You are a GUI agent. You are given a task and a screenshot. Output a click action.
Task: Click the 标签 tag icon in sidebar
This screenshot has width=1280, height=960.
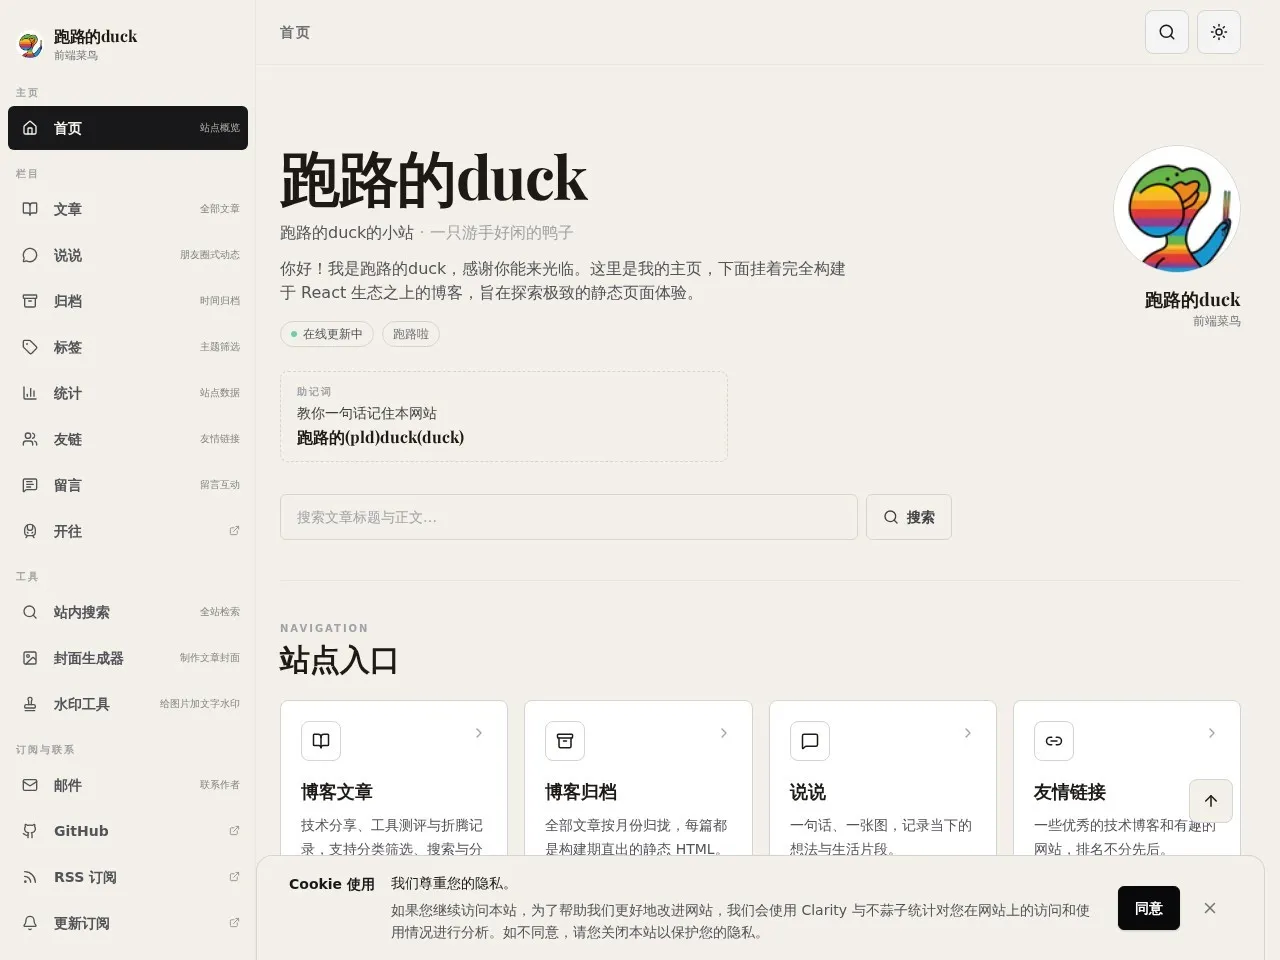[x=30, y=347]
